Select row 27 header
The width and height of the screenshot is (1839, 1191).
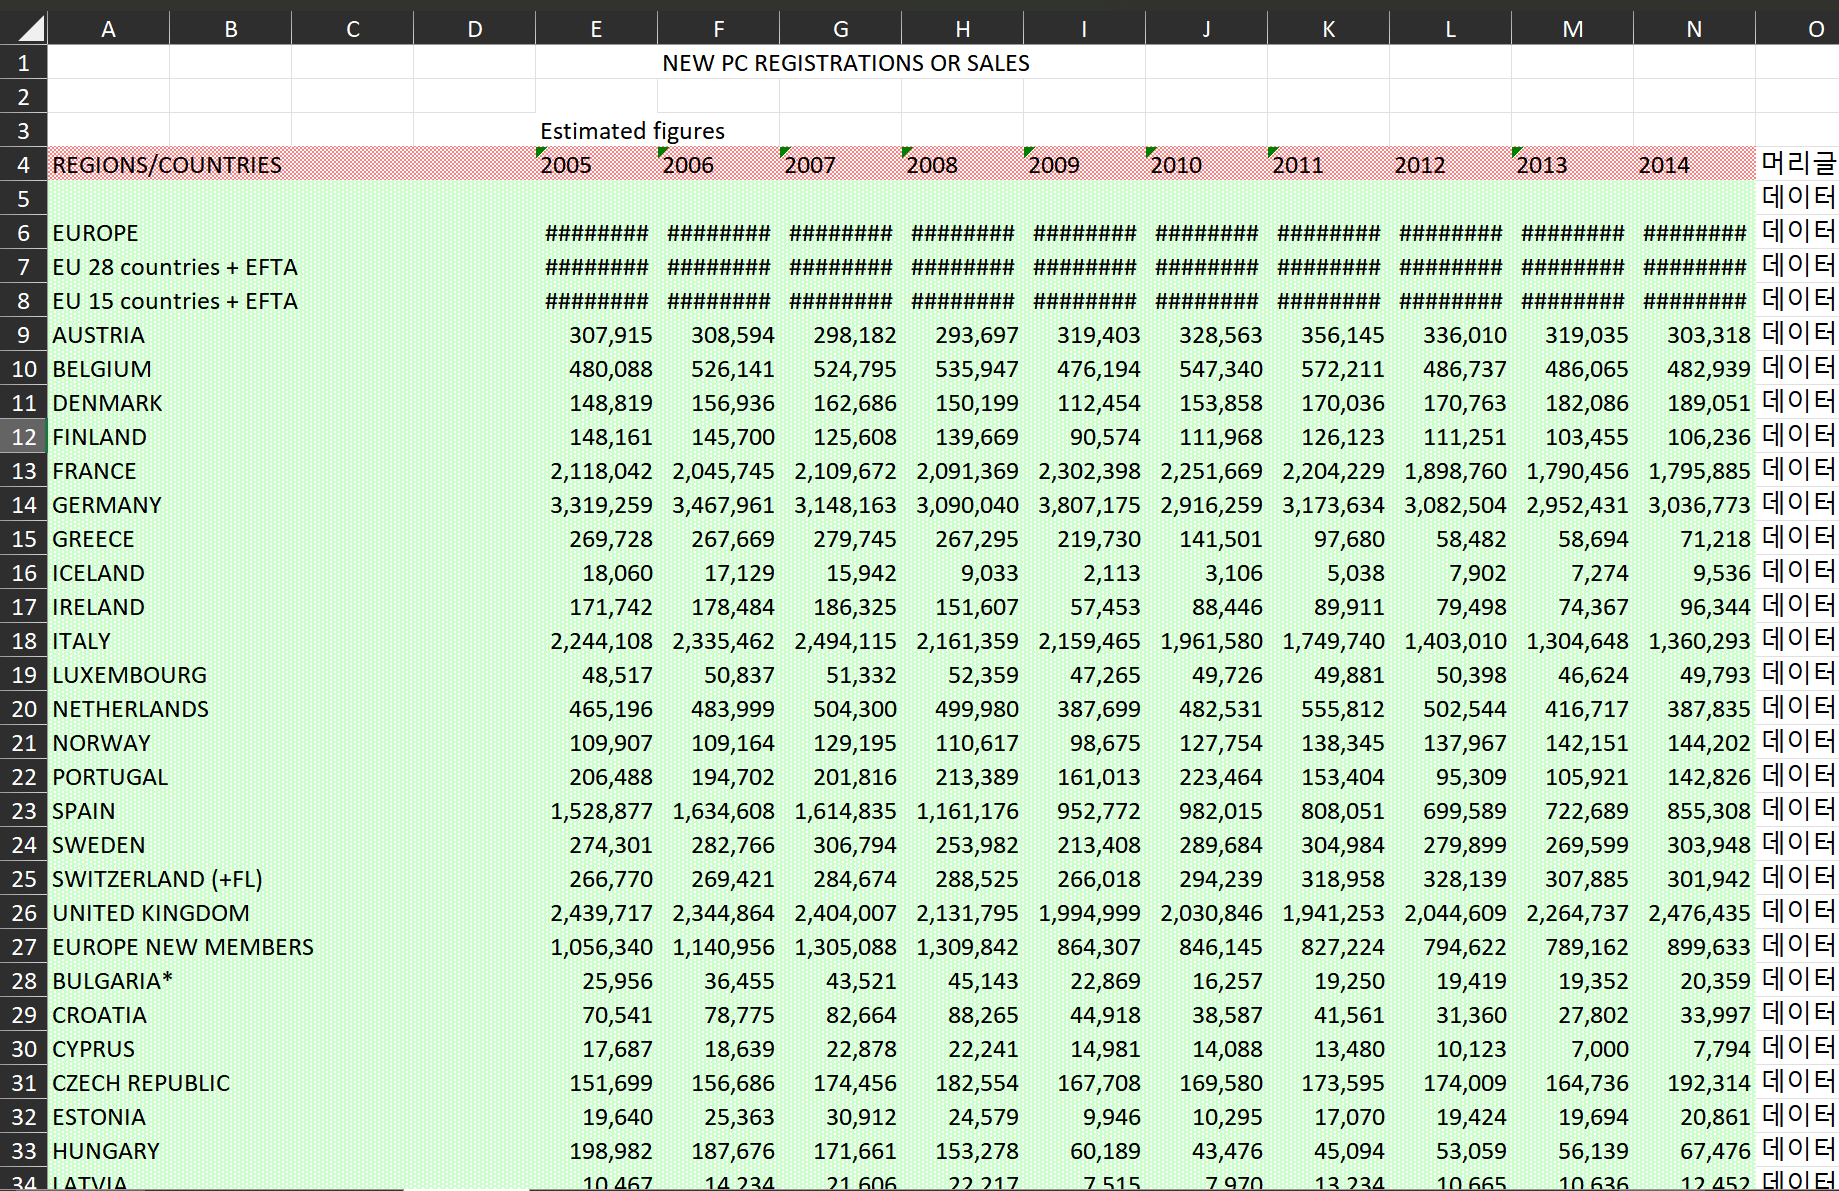point(23,947)
